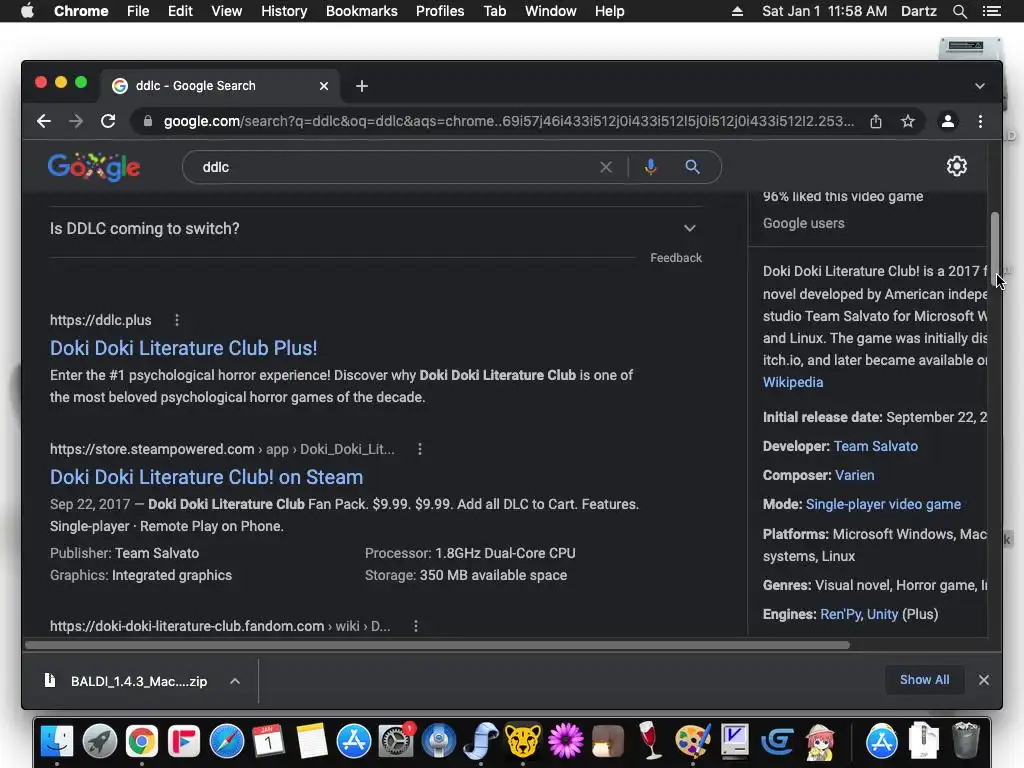Open Finder from the dock
The width and height of the screenshot is (1024, 768).
(x=57, y=741)
